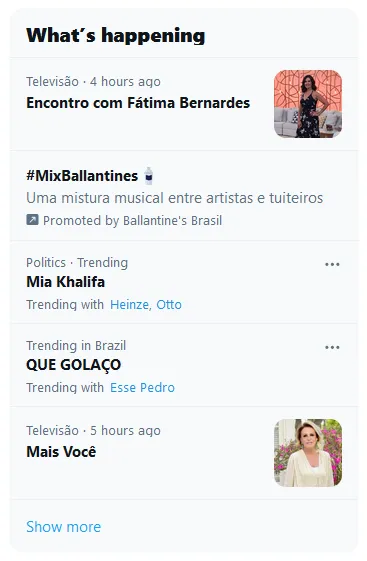Click the Heinze related trend link
367x561 pixels.
pos(131,304)
